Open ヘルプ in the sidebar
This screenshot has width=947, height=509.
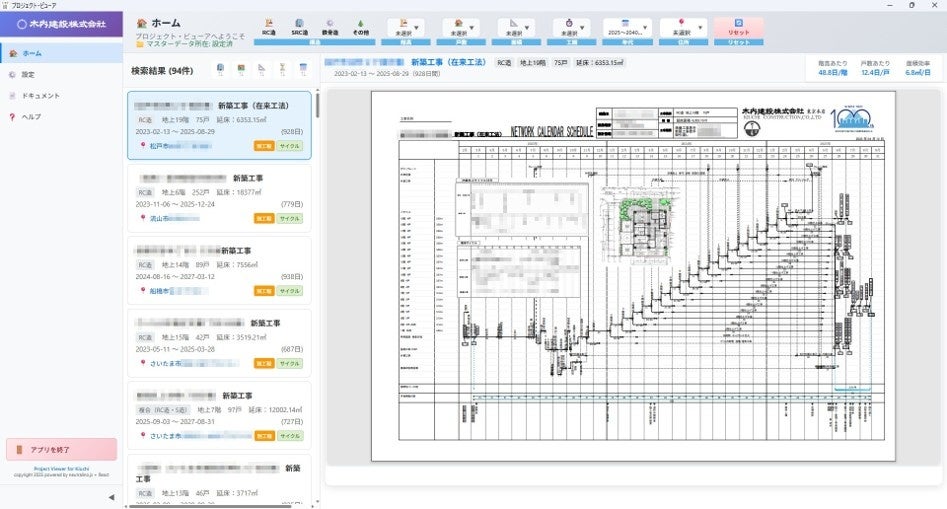click(x=31, y=117)
